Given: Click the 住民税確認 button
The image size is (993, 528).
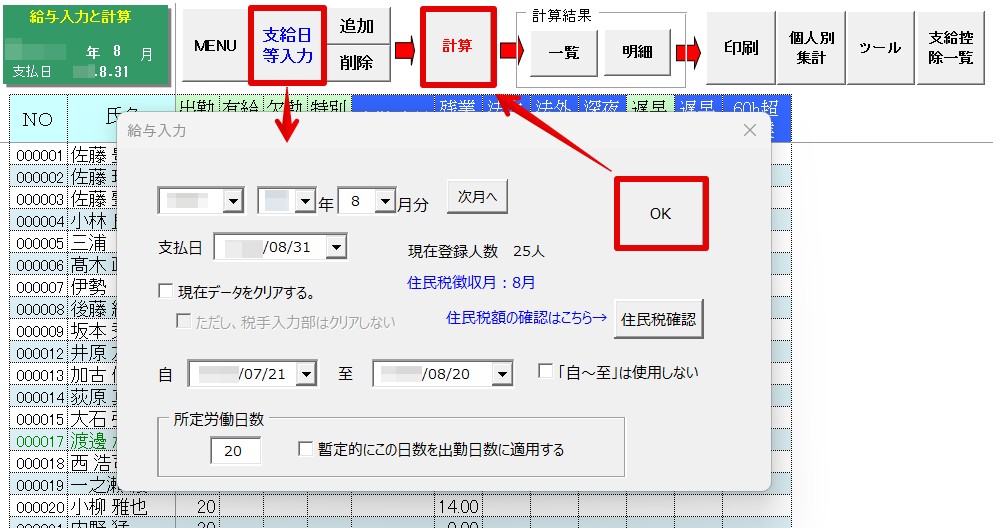Looking at the screenshot, I should pos(659,319).
